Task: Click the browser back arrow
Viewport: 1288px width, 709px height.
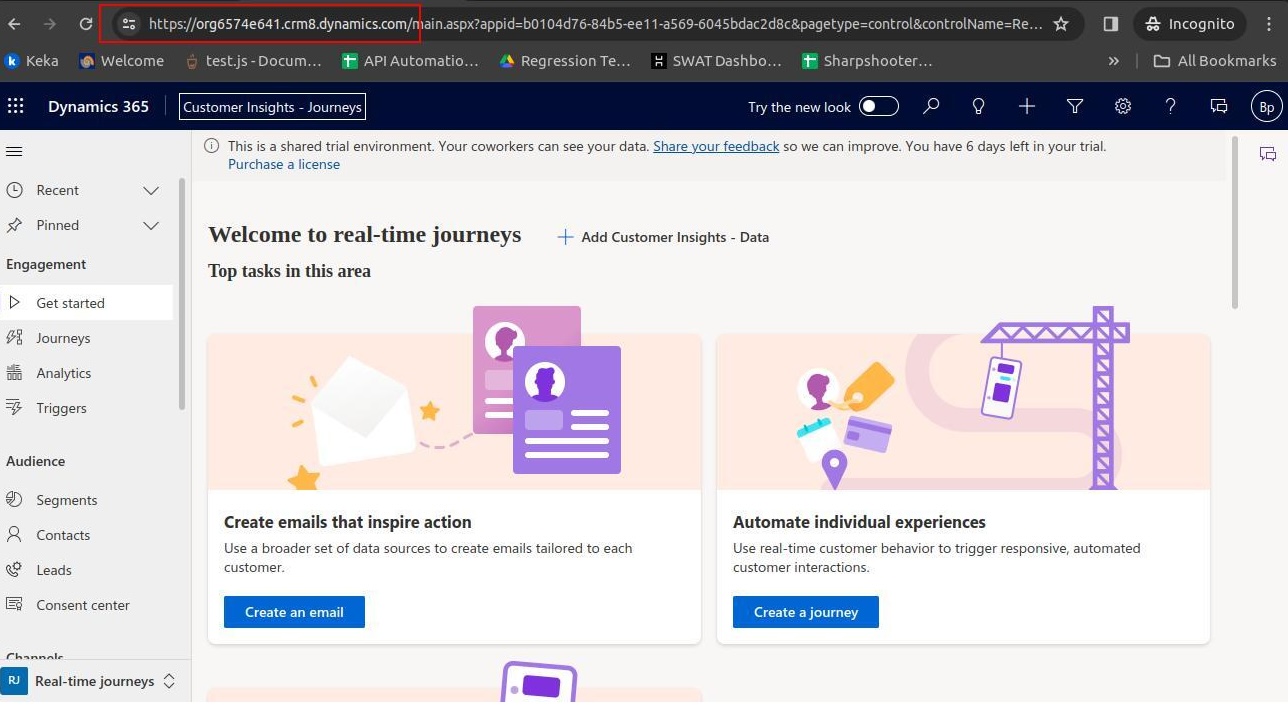Action: (x=14, y=24)
